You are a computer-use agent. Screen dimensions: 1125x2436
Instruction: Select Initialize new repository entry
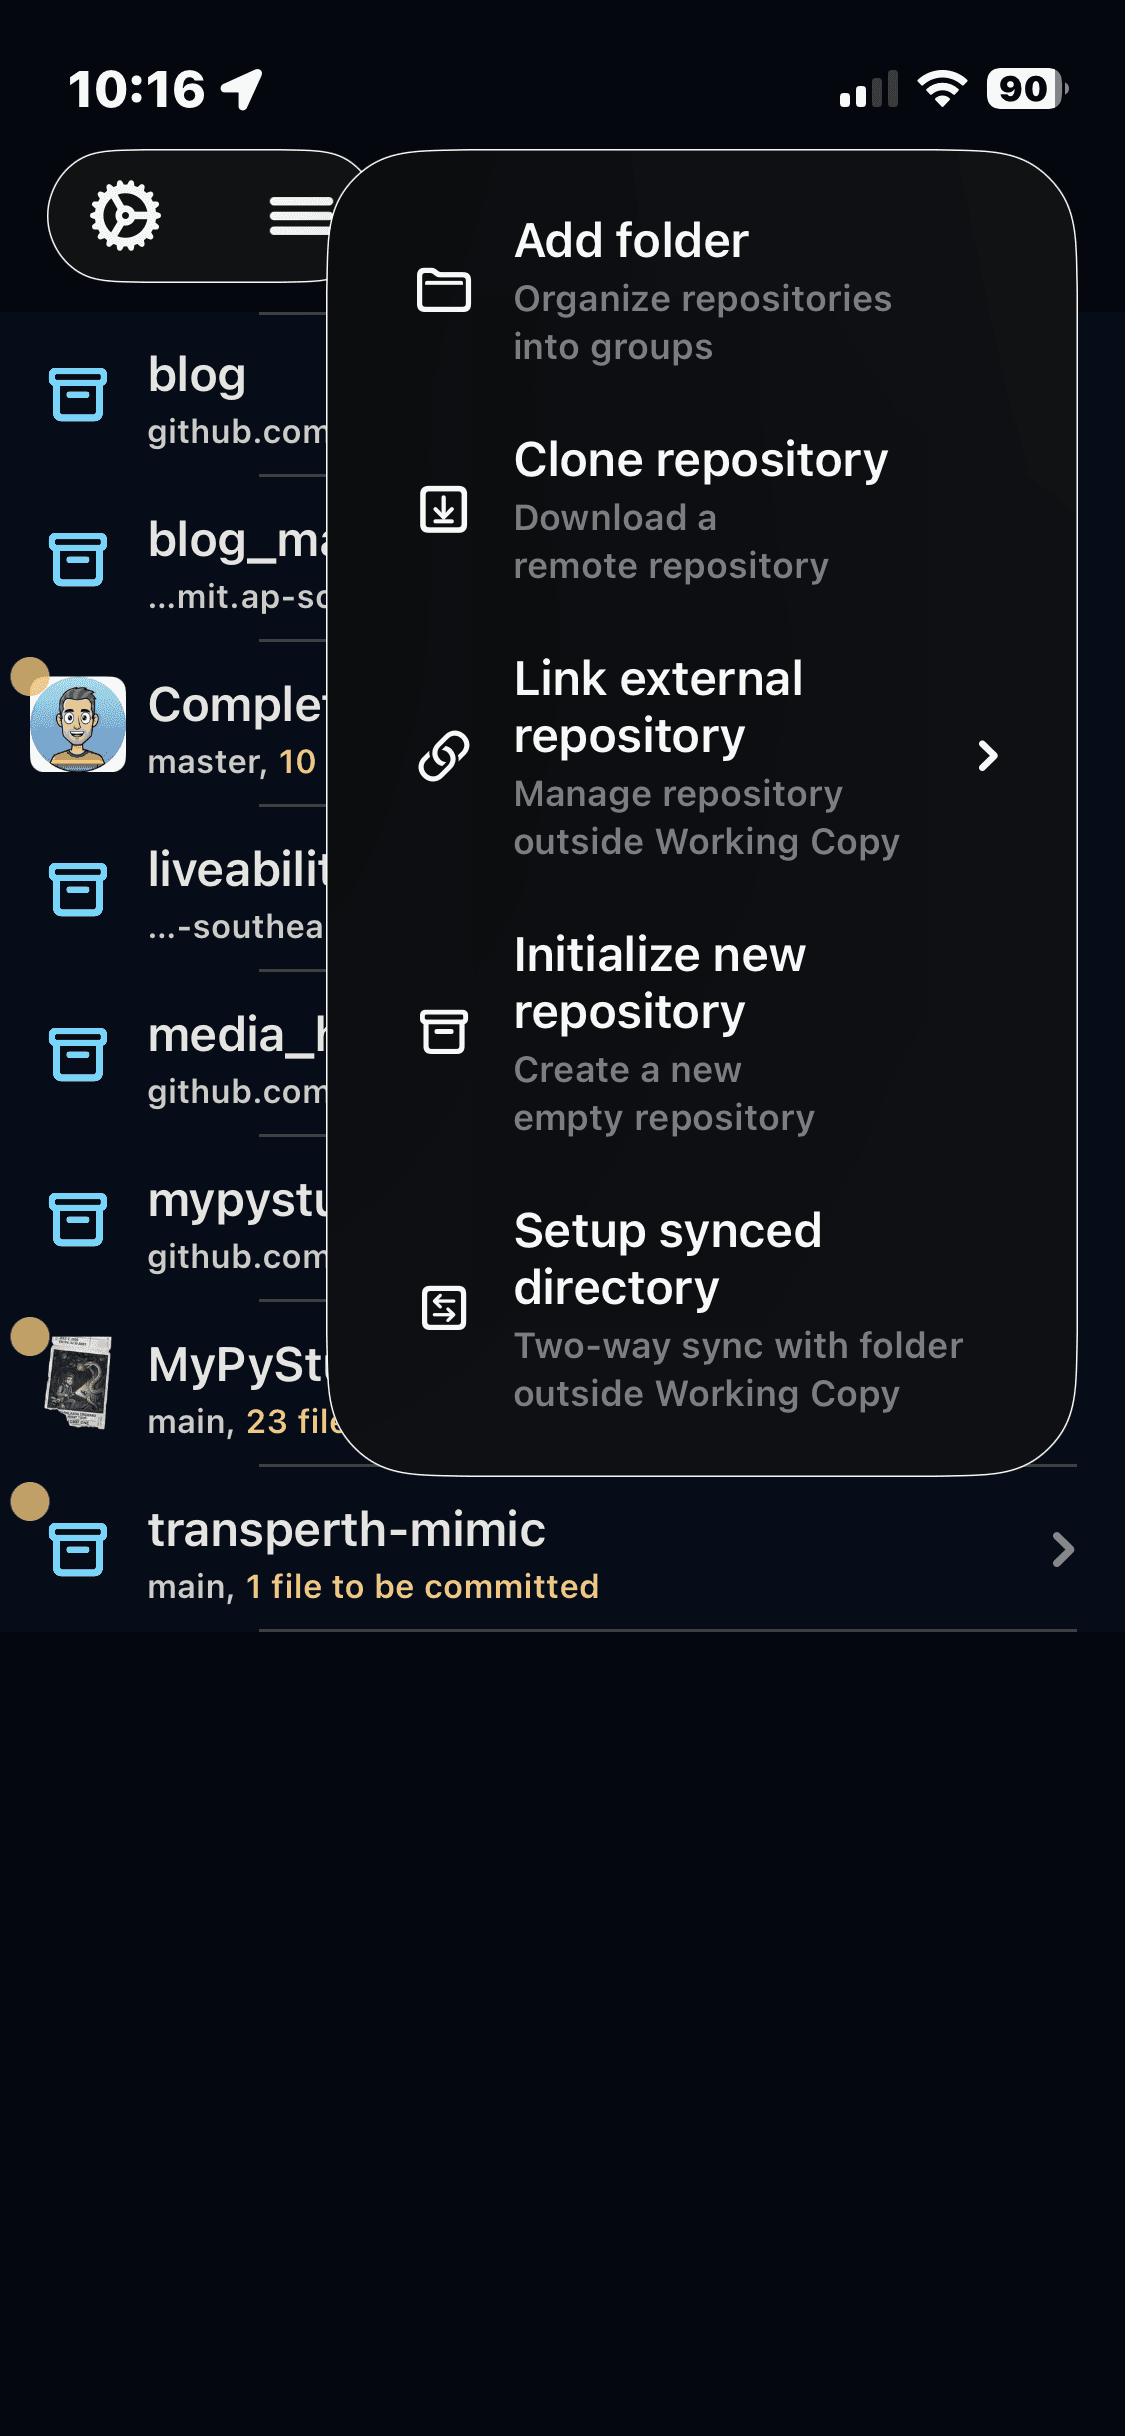click(702, 1034)
